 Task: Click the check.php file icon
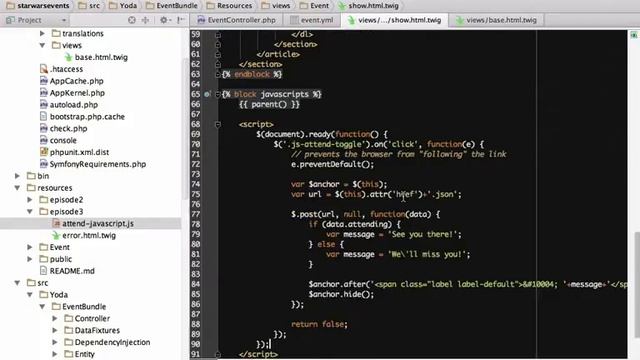[44, 128]
